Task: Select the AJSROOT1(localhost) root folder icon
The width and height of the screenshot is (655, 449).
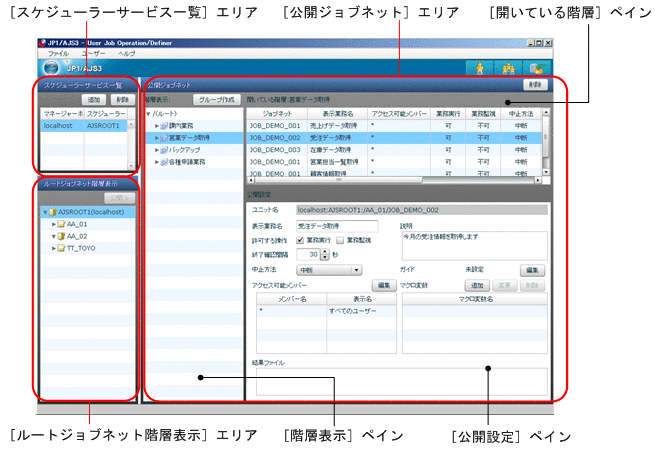Action: click(52, 212)
